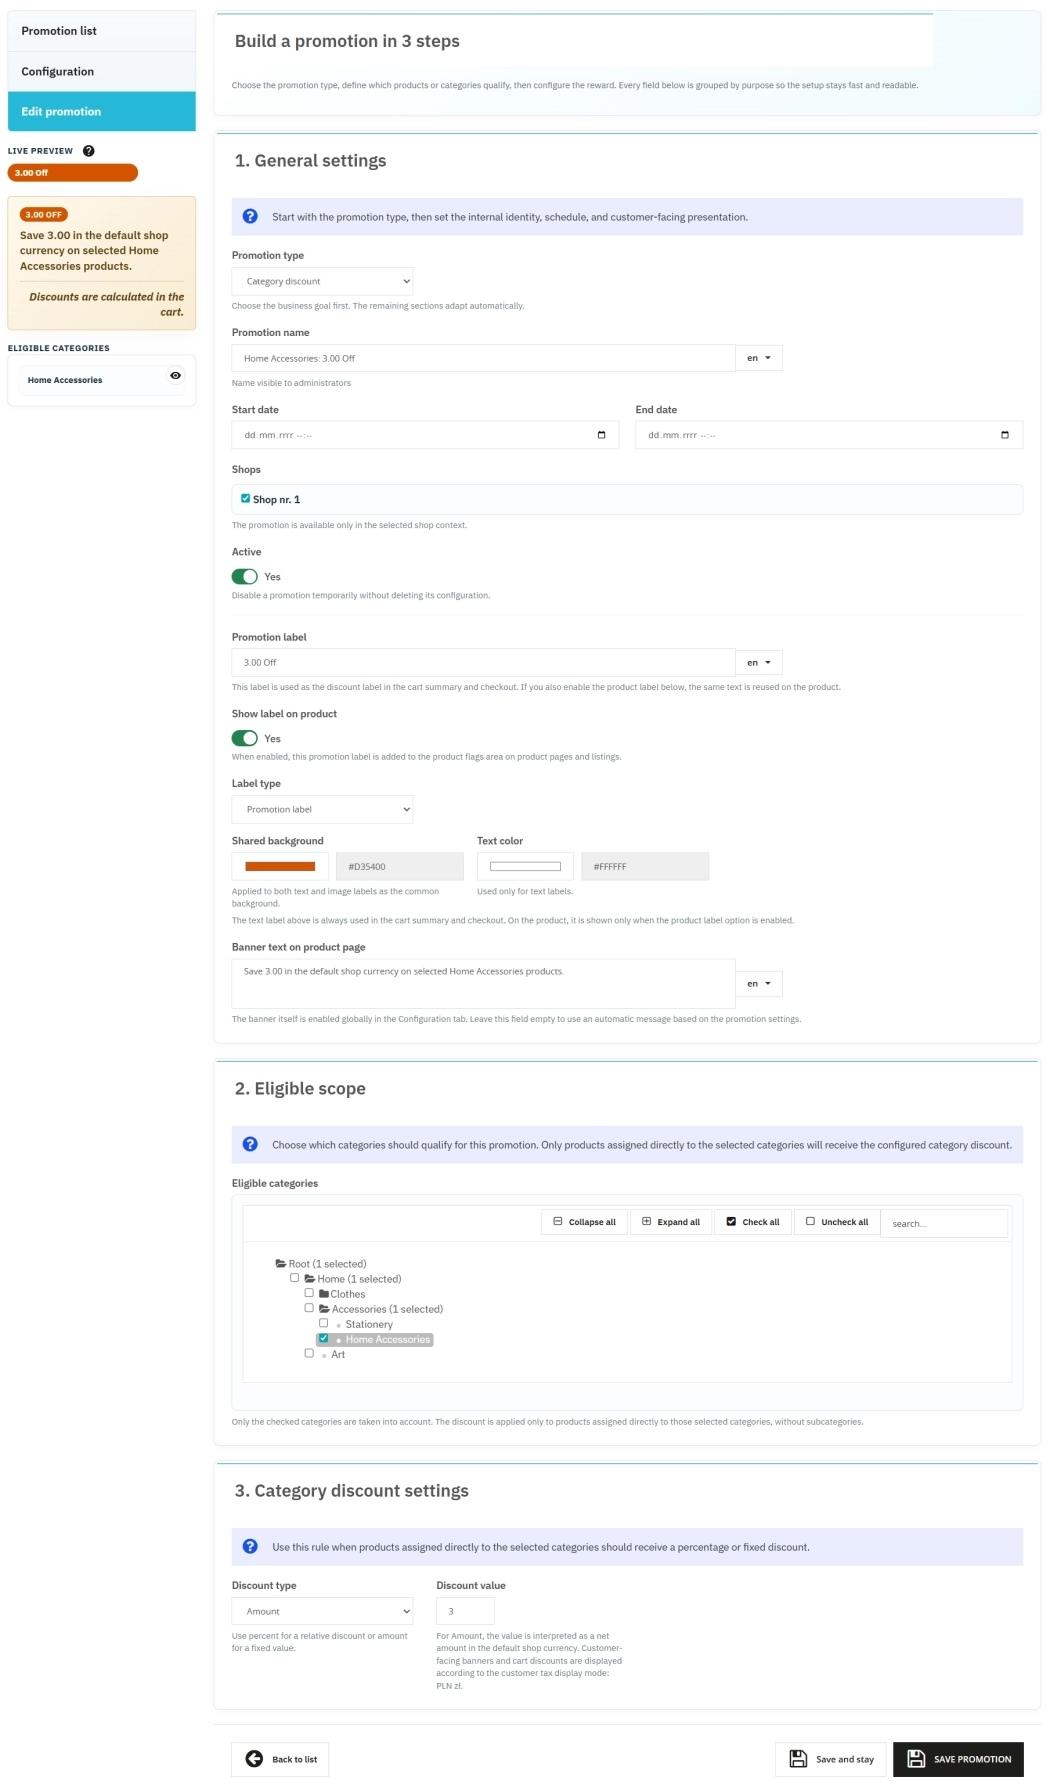Disable the Show label on product switch

[x=245, y=739]
